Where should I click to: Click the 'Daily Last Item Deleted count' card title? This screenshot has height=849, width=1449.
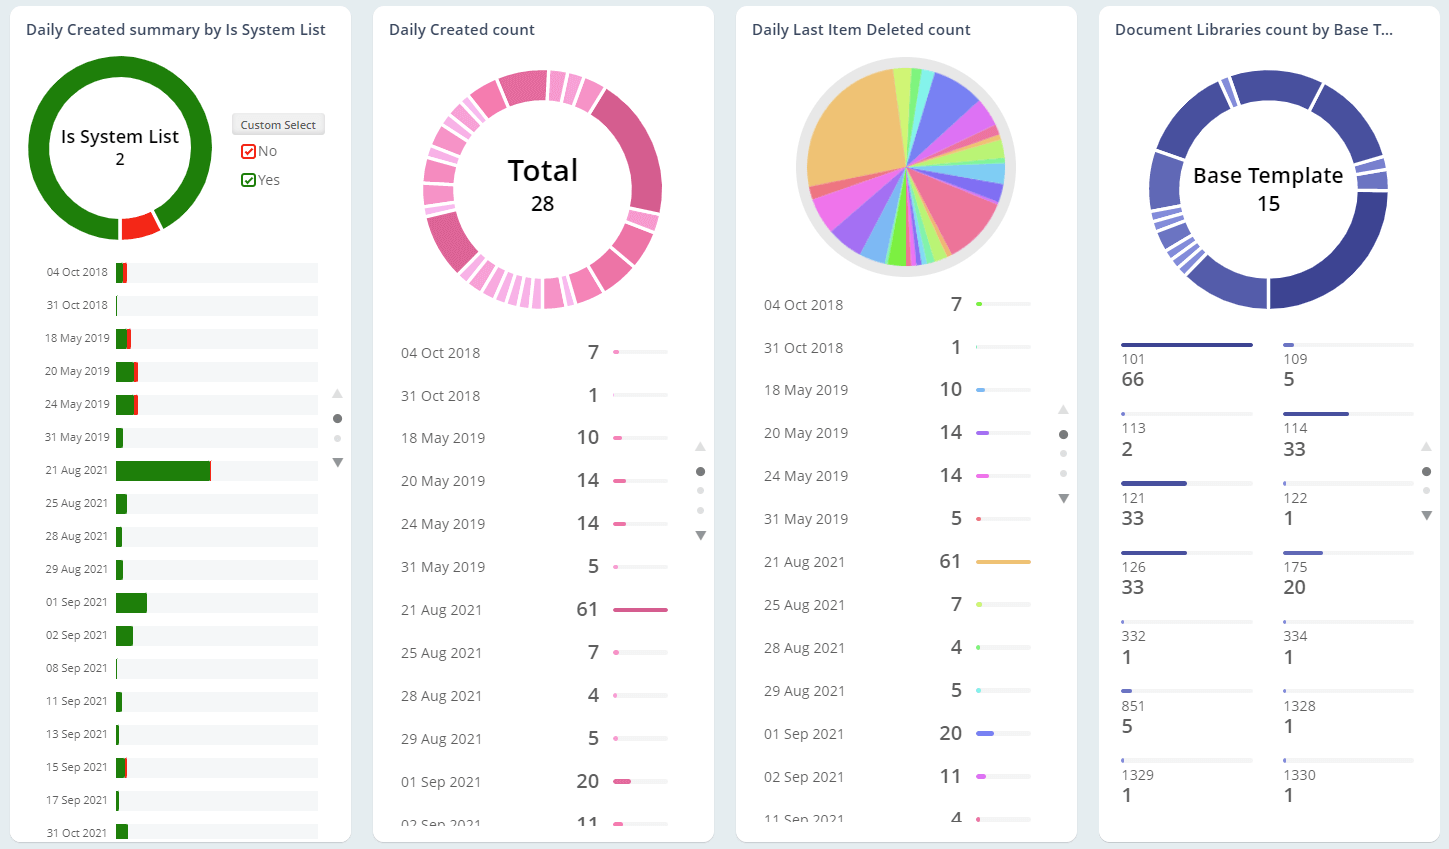pos(860,30)
